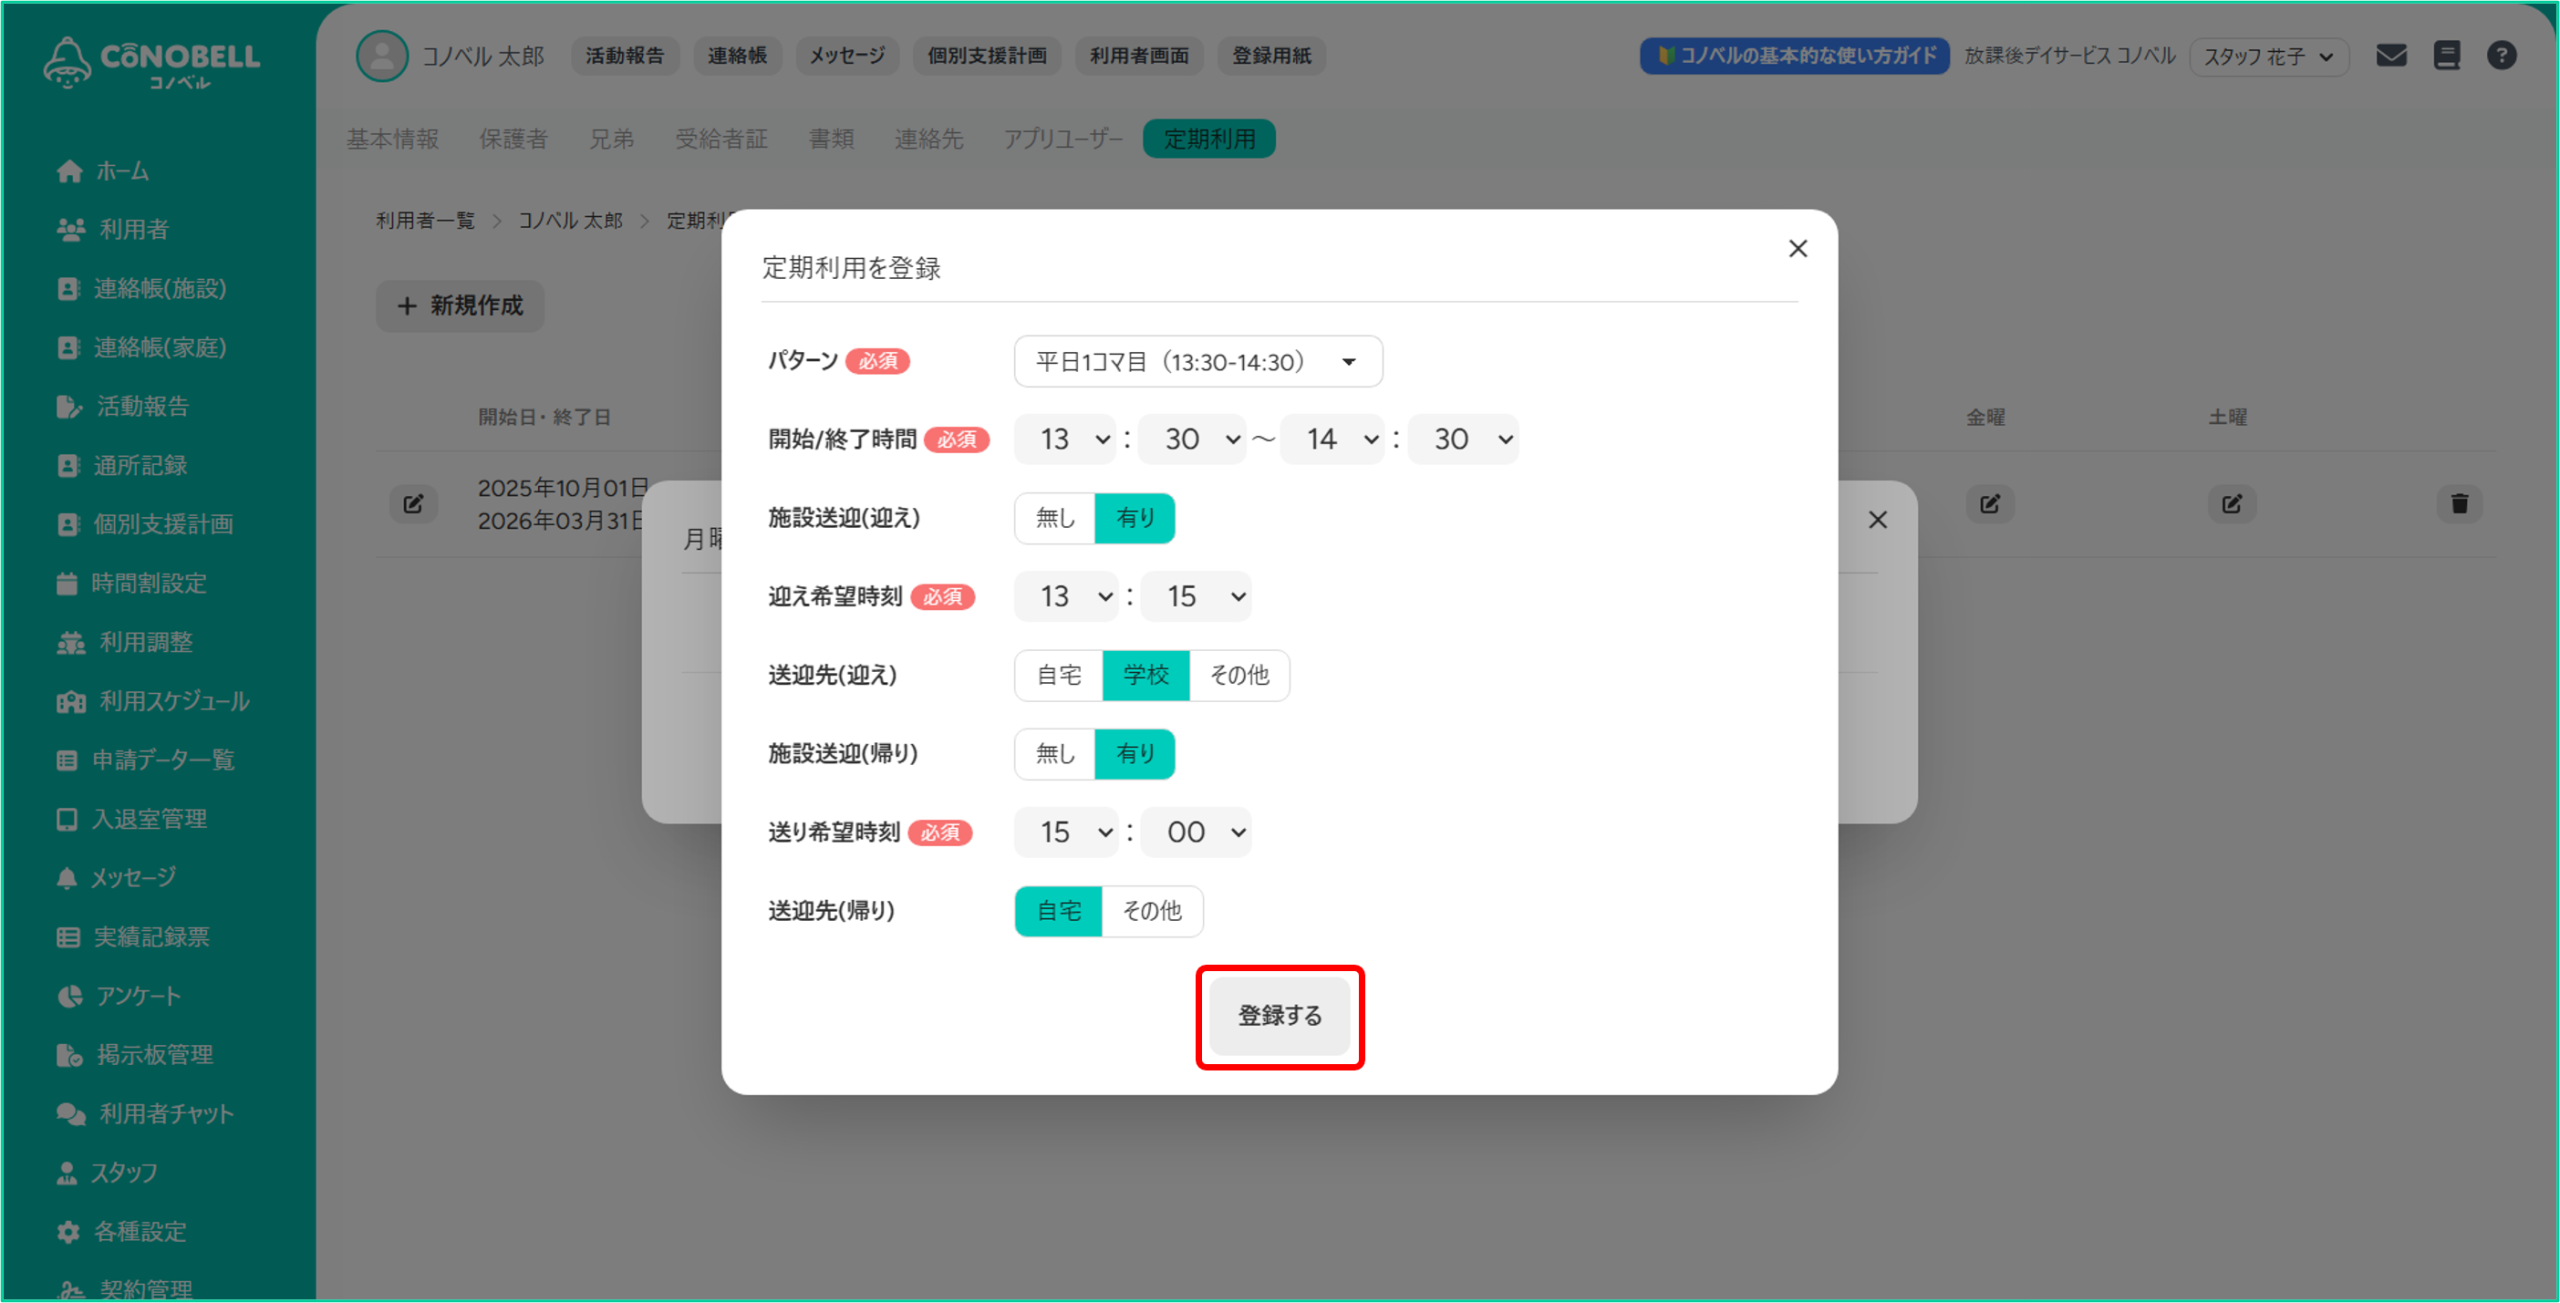Click the Saturday column edit pencil icon
This screenshot has height=1303, width=2560.
2231,504
